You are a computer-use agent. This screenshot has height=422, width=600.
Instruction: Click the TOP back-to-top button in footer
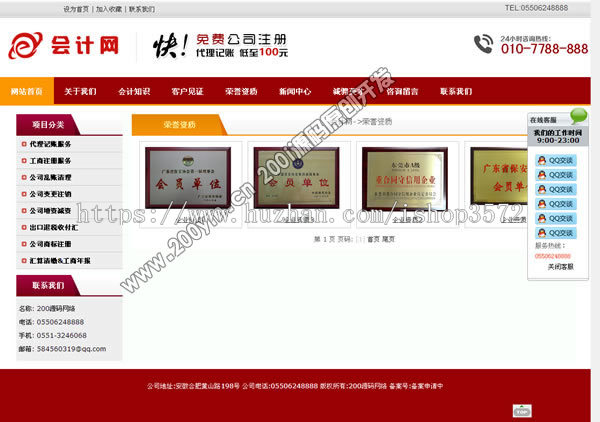pyautogui.click(x=522, y=411)
